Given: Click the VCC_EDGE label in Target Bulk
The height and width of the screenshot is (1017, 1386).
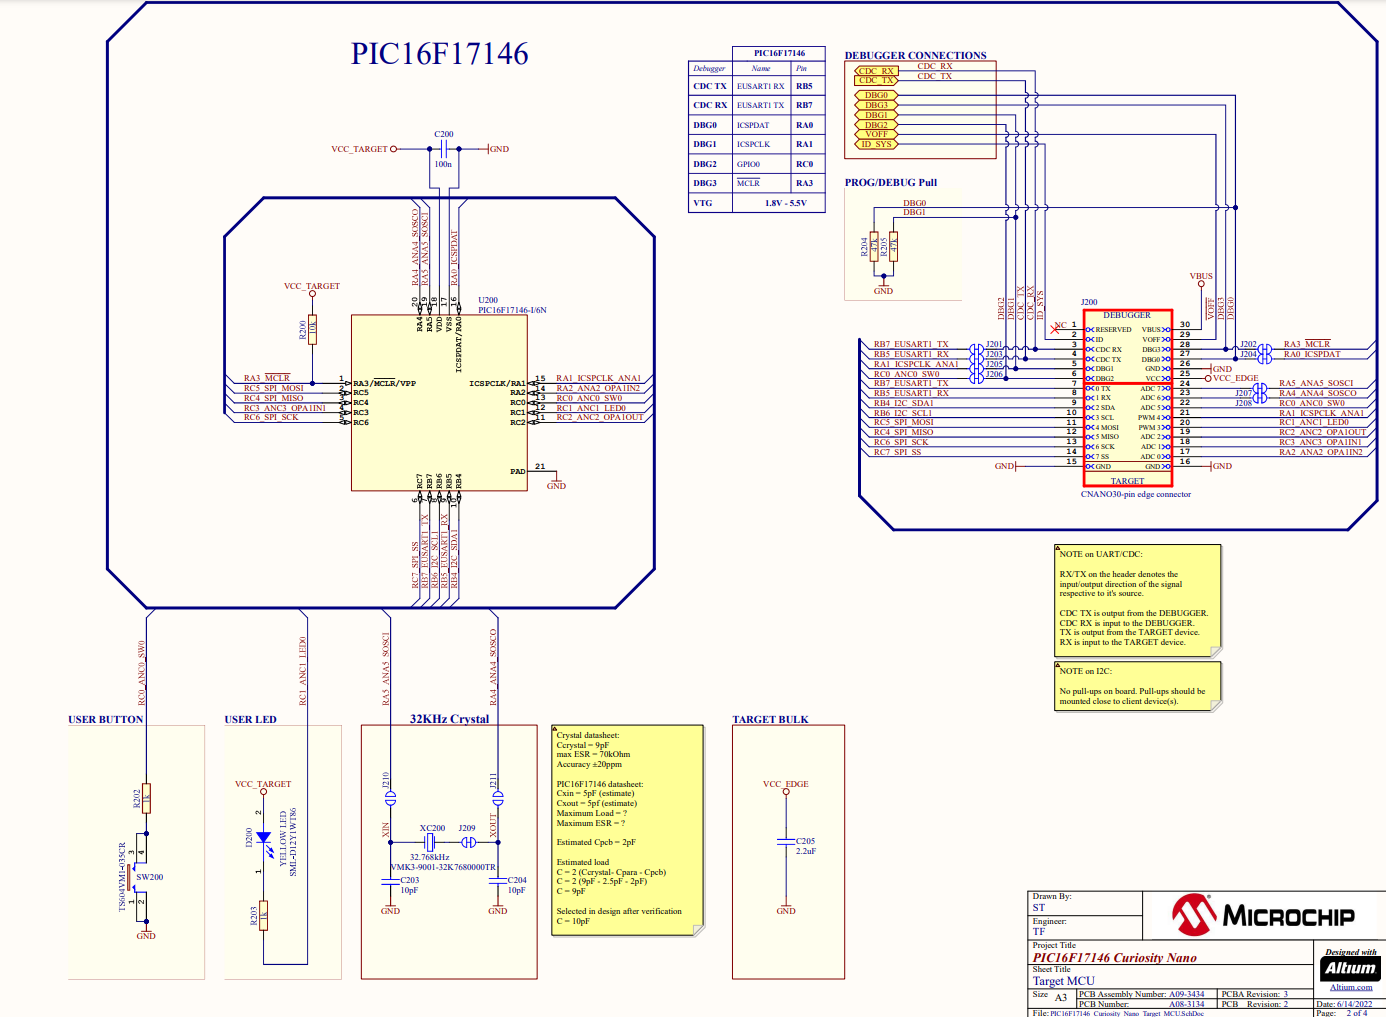Looking at the screenshot, I should (786, 784).
